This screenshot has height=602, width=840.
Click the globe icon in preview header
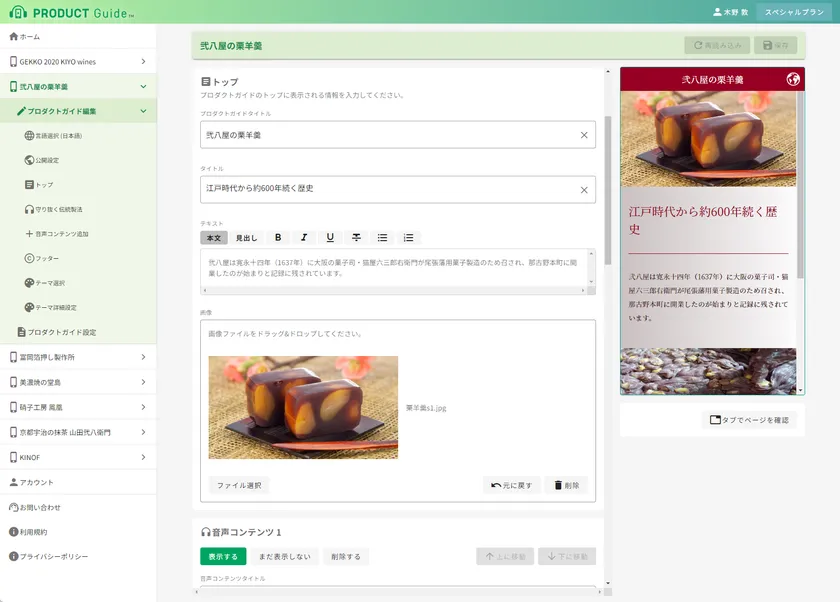tap(793, 79)
